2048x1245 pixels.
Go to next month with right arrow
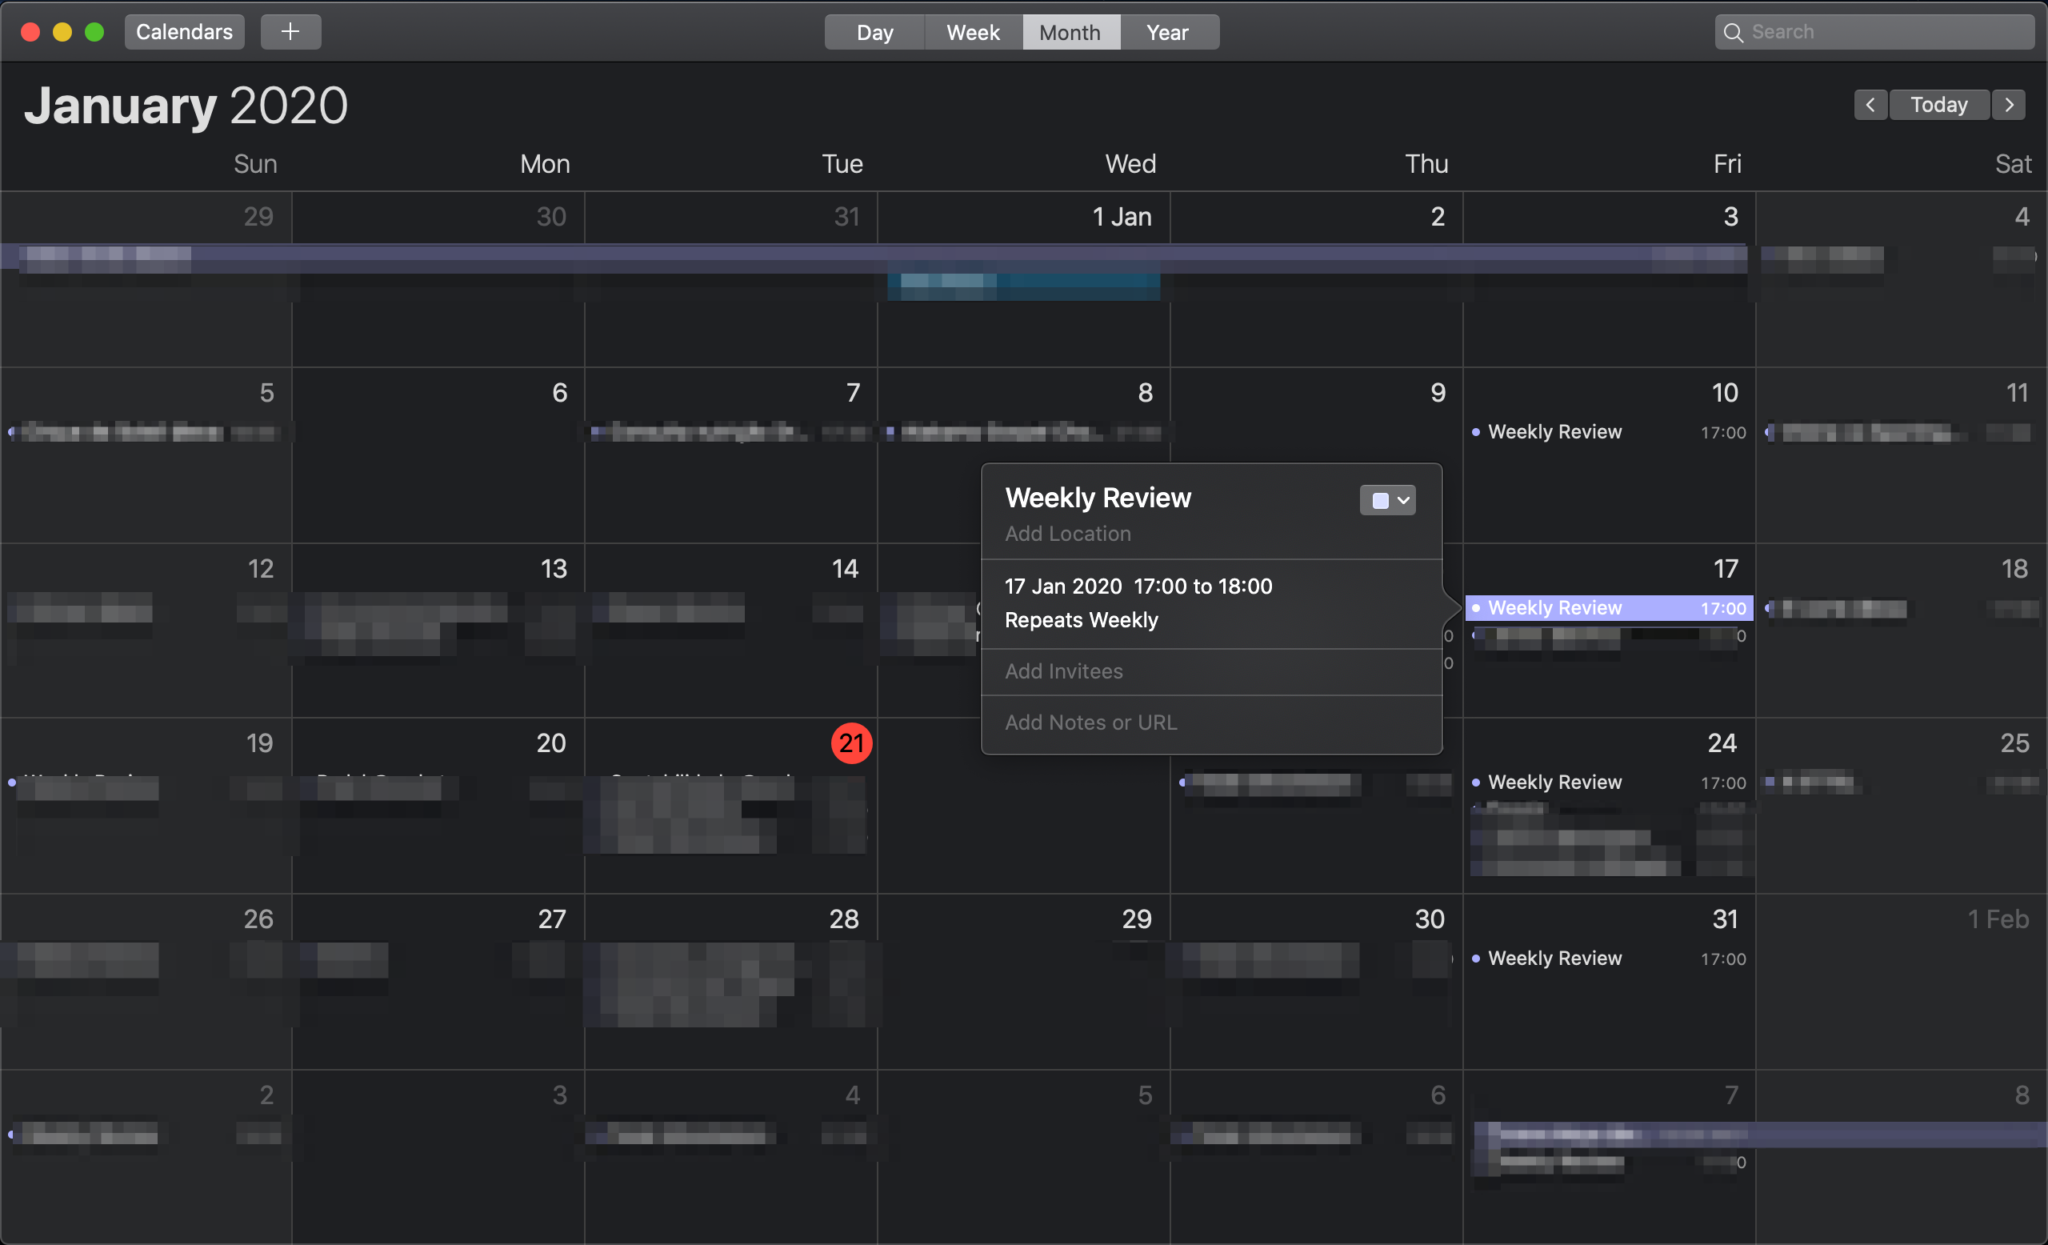point(2009,105)
